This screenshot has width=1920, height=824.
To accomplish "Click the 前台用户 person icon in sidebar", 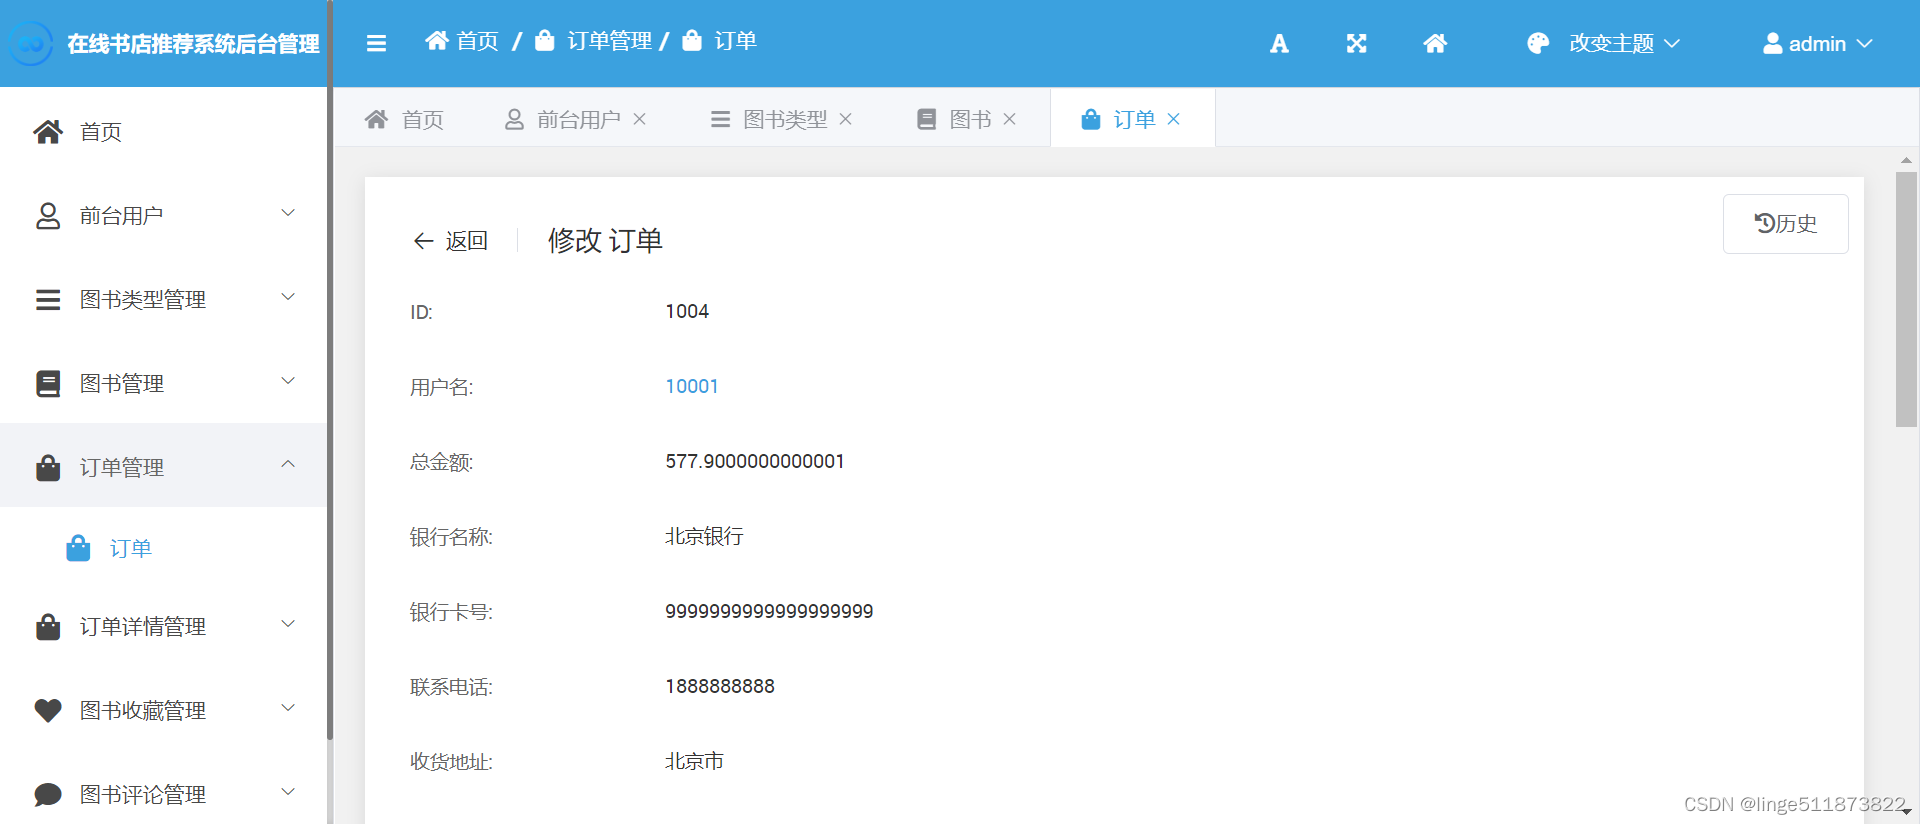I will (48, 216).
